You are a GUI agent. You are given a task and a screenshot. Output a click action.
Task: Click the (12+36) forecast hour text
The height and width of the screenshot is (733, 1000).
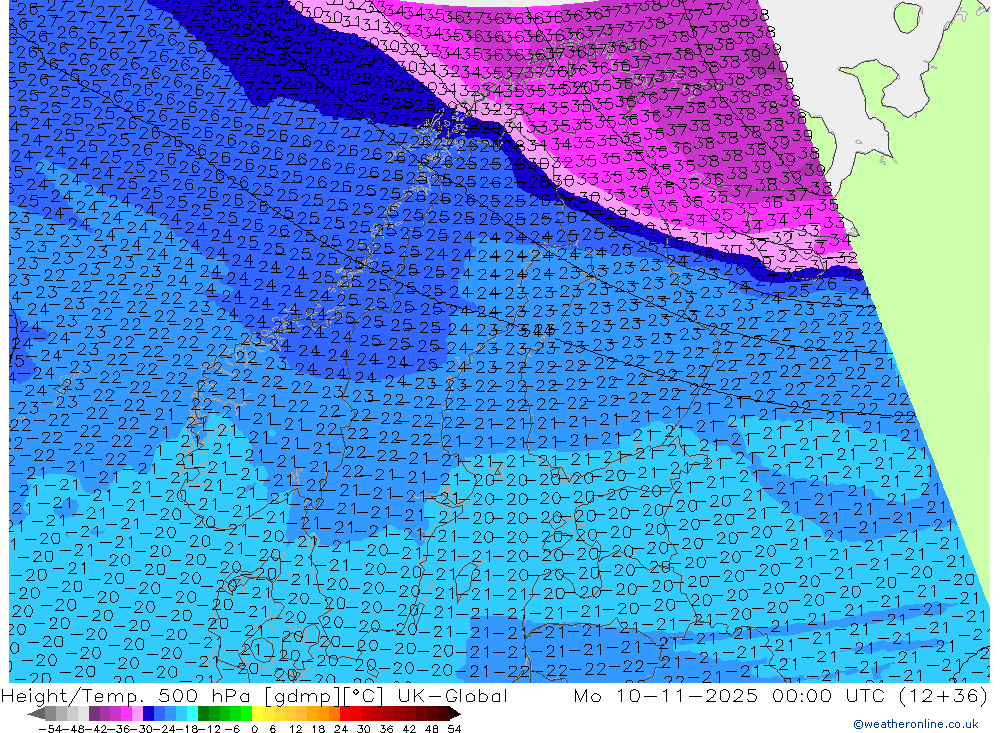tap(942, 695)
